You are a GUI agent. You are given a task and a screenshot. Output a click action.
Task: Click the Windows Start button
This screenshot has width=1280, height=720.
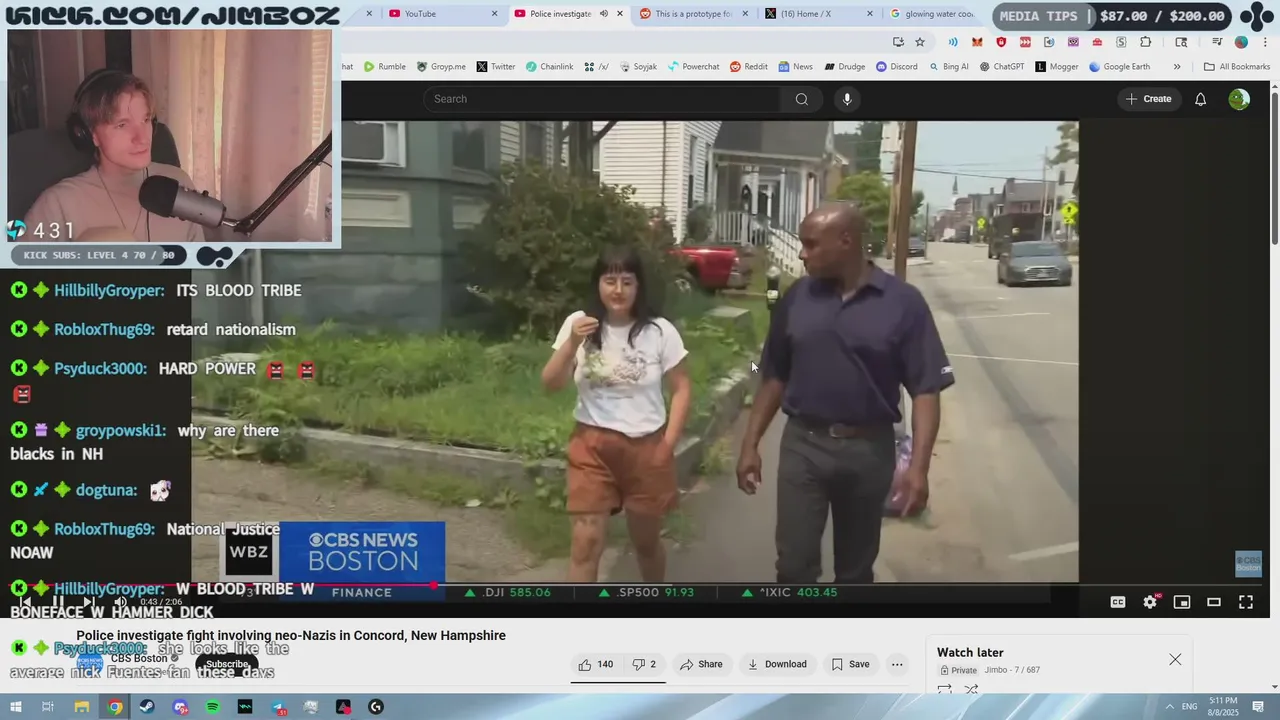pyautogui.click(x=15, y=707)
